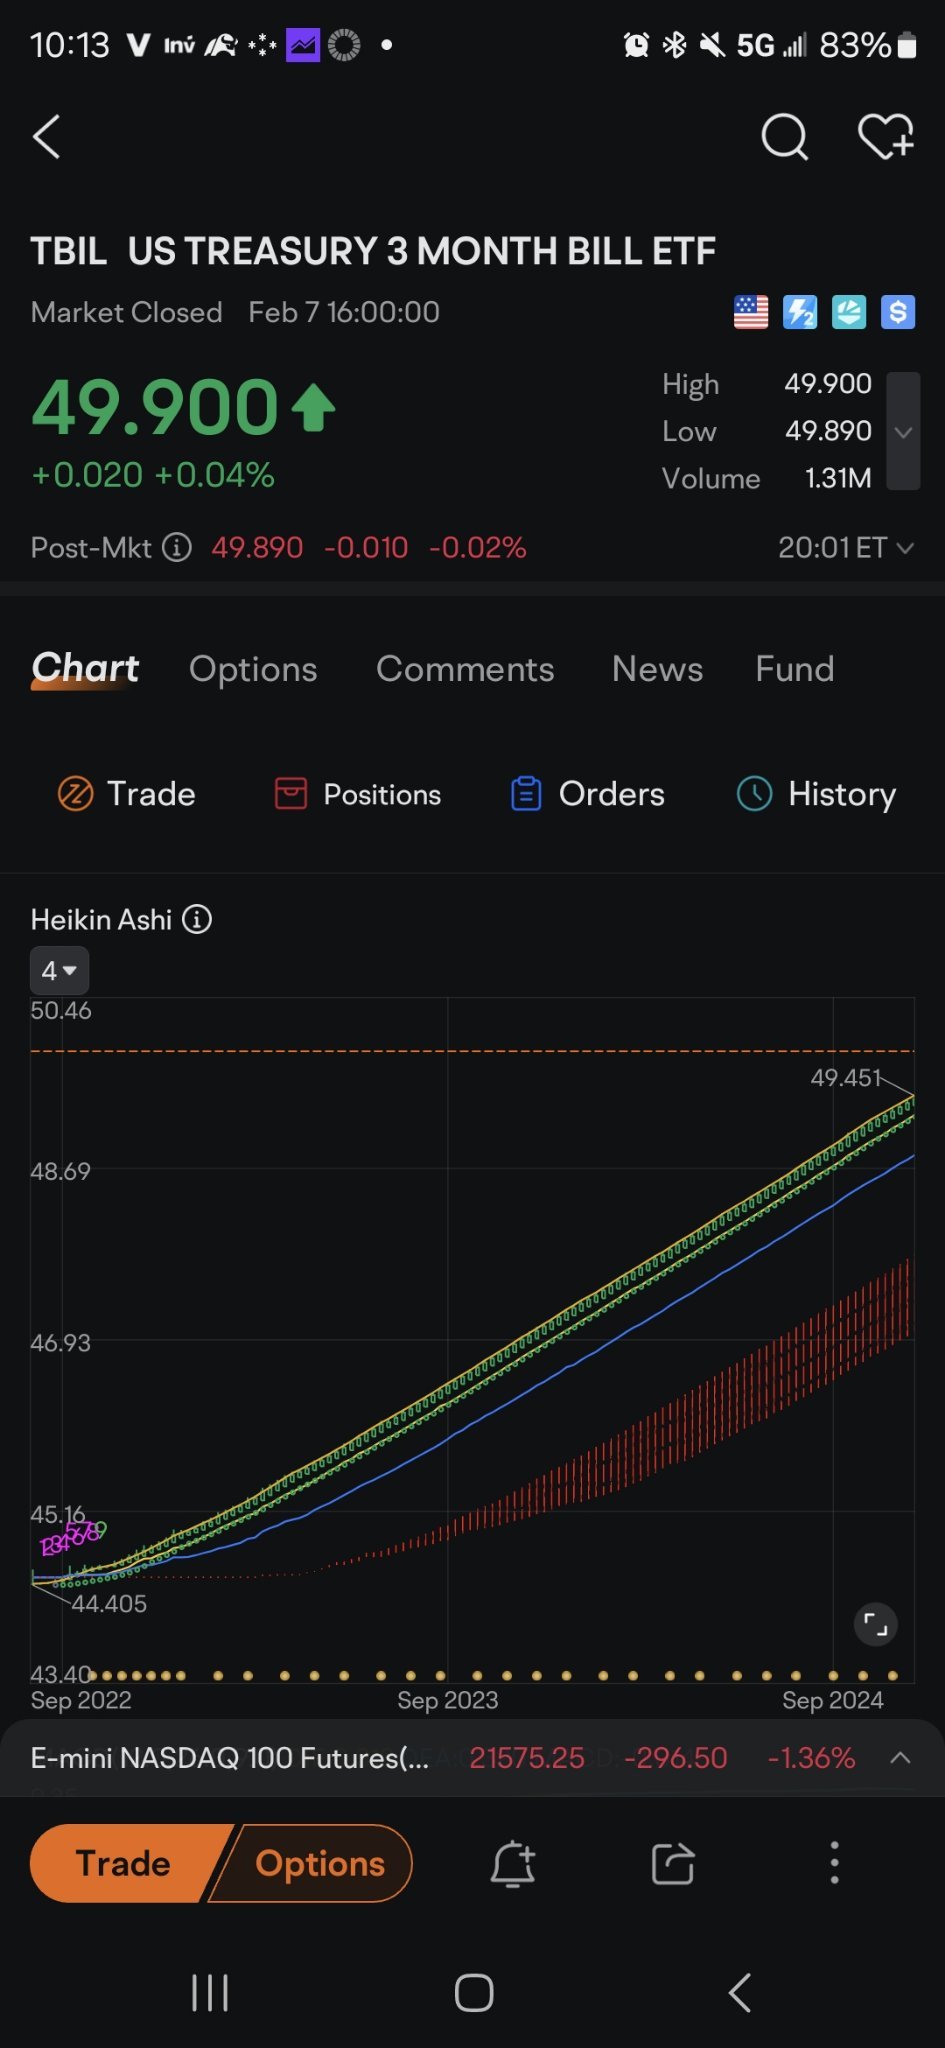The width and height of the screenshot is (945, 2048).
Task: Switch to the News tab
Action: (x=657, y=669)
